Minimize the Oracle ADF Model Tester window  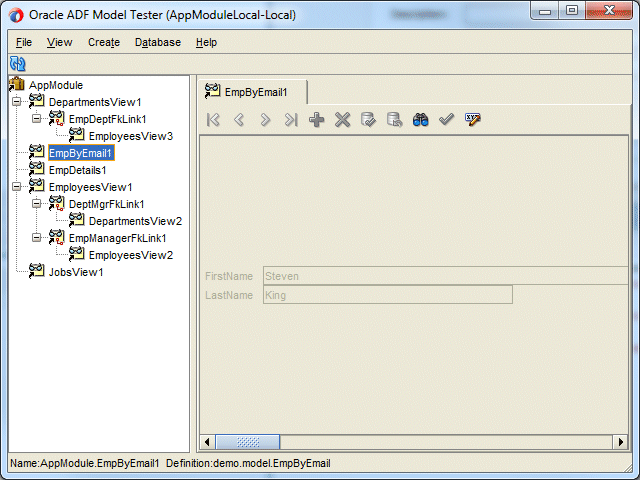(x=544, y=11)
